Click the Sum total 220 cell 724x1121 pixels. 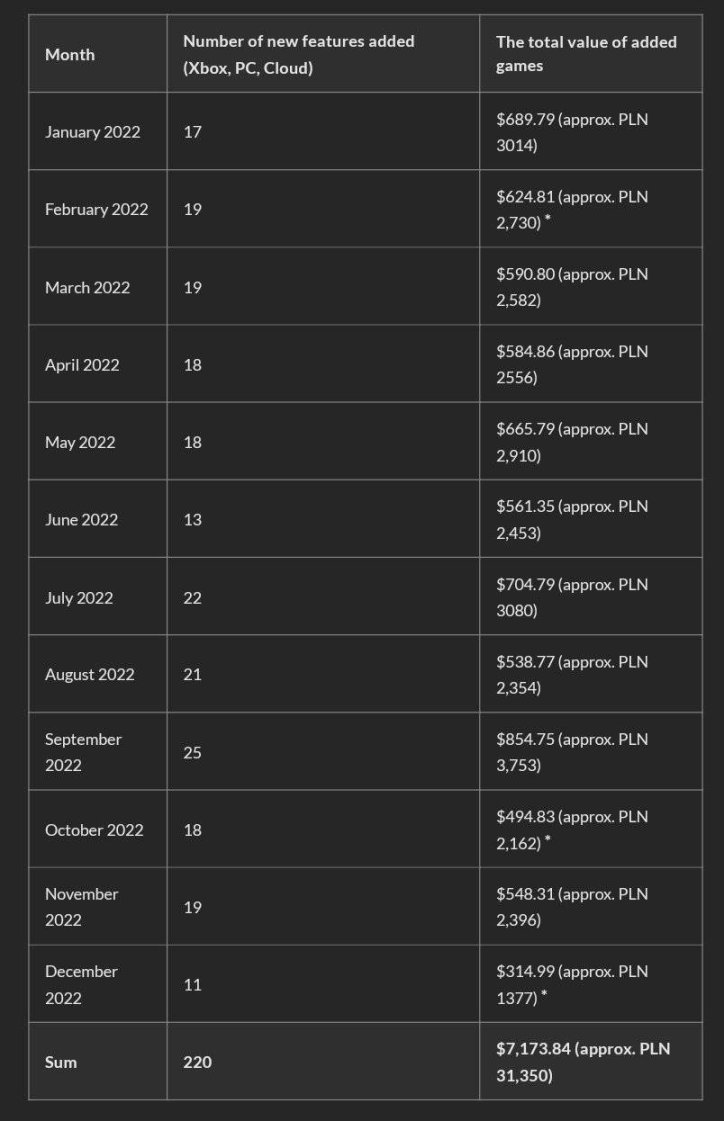coord(197,1062)
